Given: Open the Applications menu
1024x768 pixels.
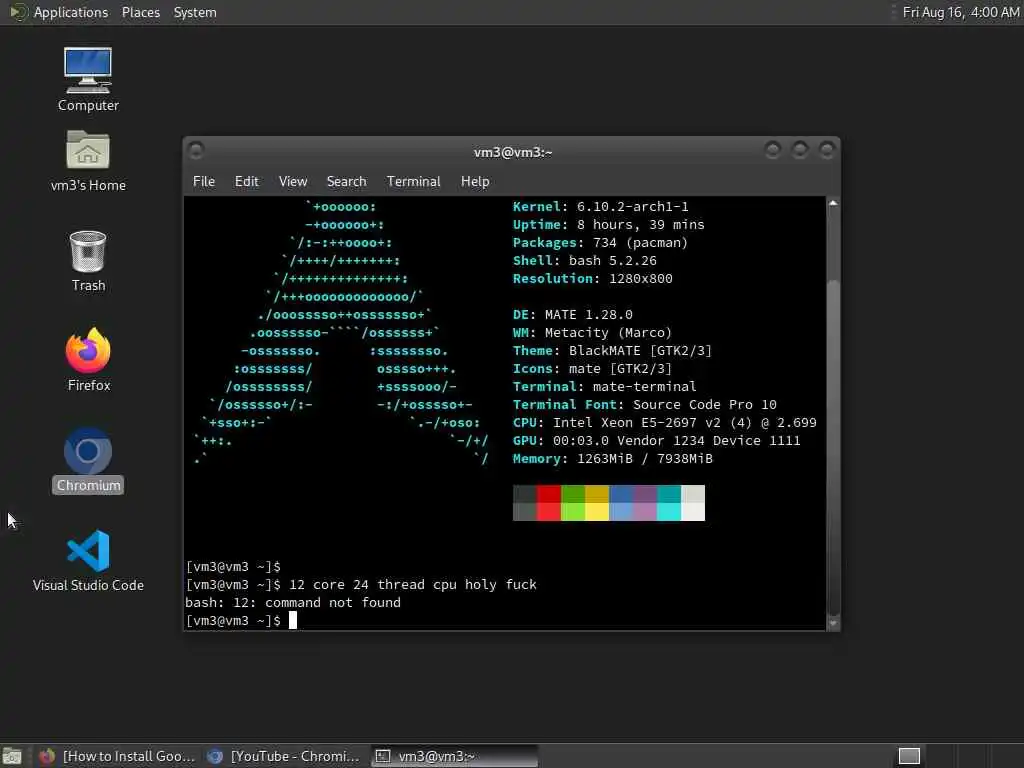Looking at the screenshot, I should (71, 12).
